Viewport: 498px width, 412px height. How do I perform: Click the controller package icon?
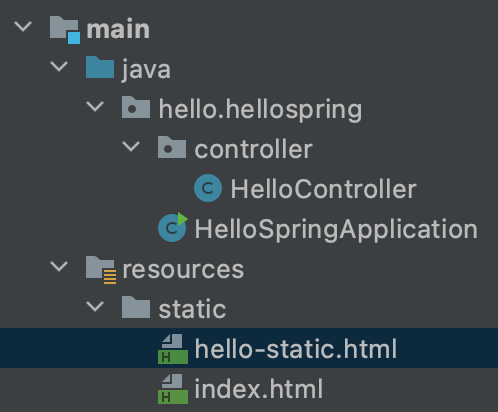[x=172, y=147]
